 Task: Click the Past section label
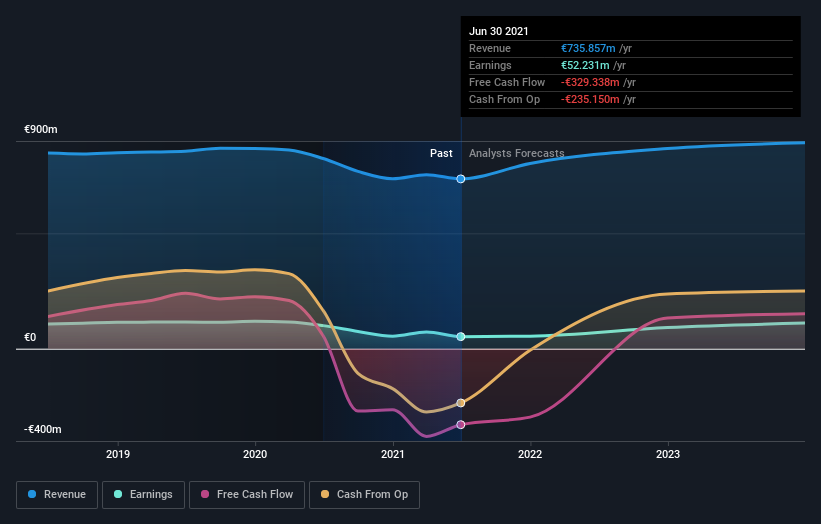[441, 153]
